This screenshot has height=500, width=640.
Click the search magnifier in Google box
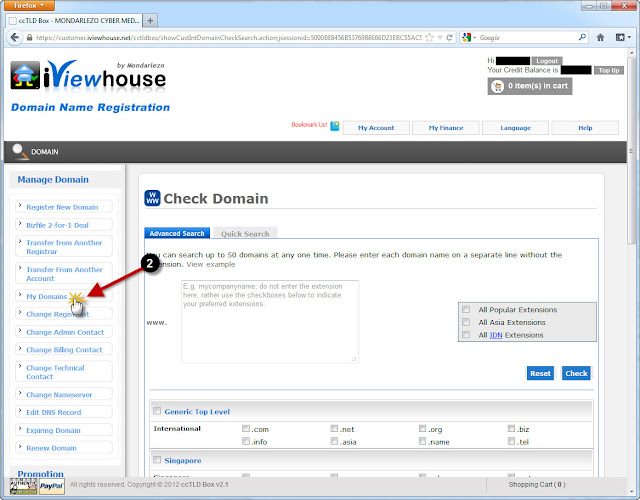pyautogui.click(x=582, y=37)
